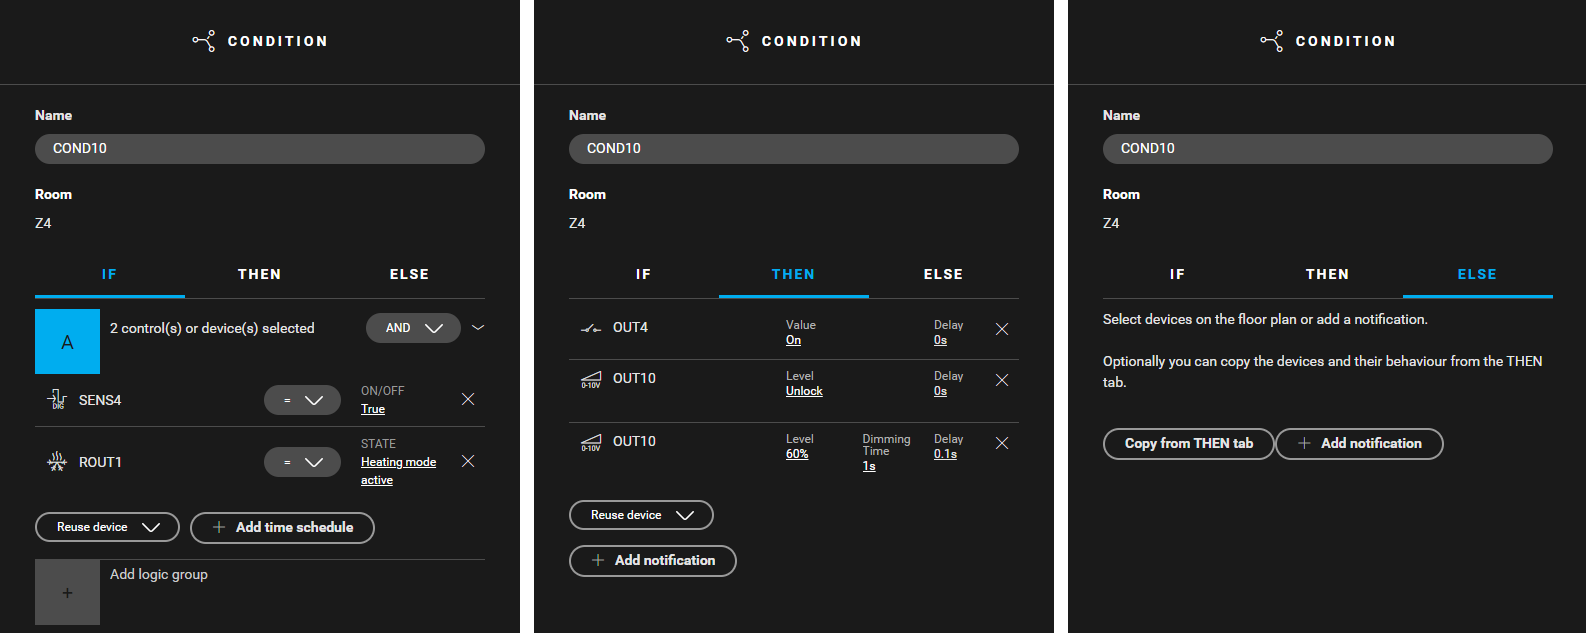Click text 2 control(s) or device(s) selected
This screenshot has width=1586, height=633.
click(x=212, y=328)
